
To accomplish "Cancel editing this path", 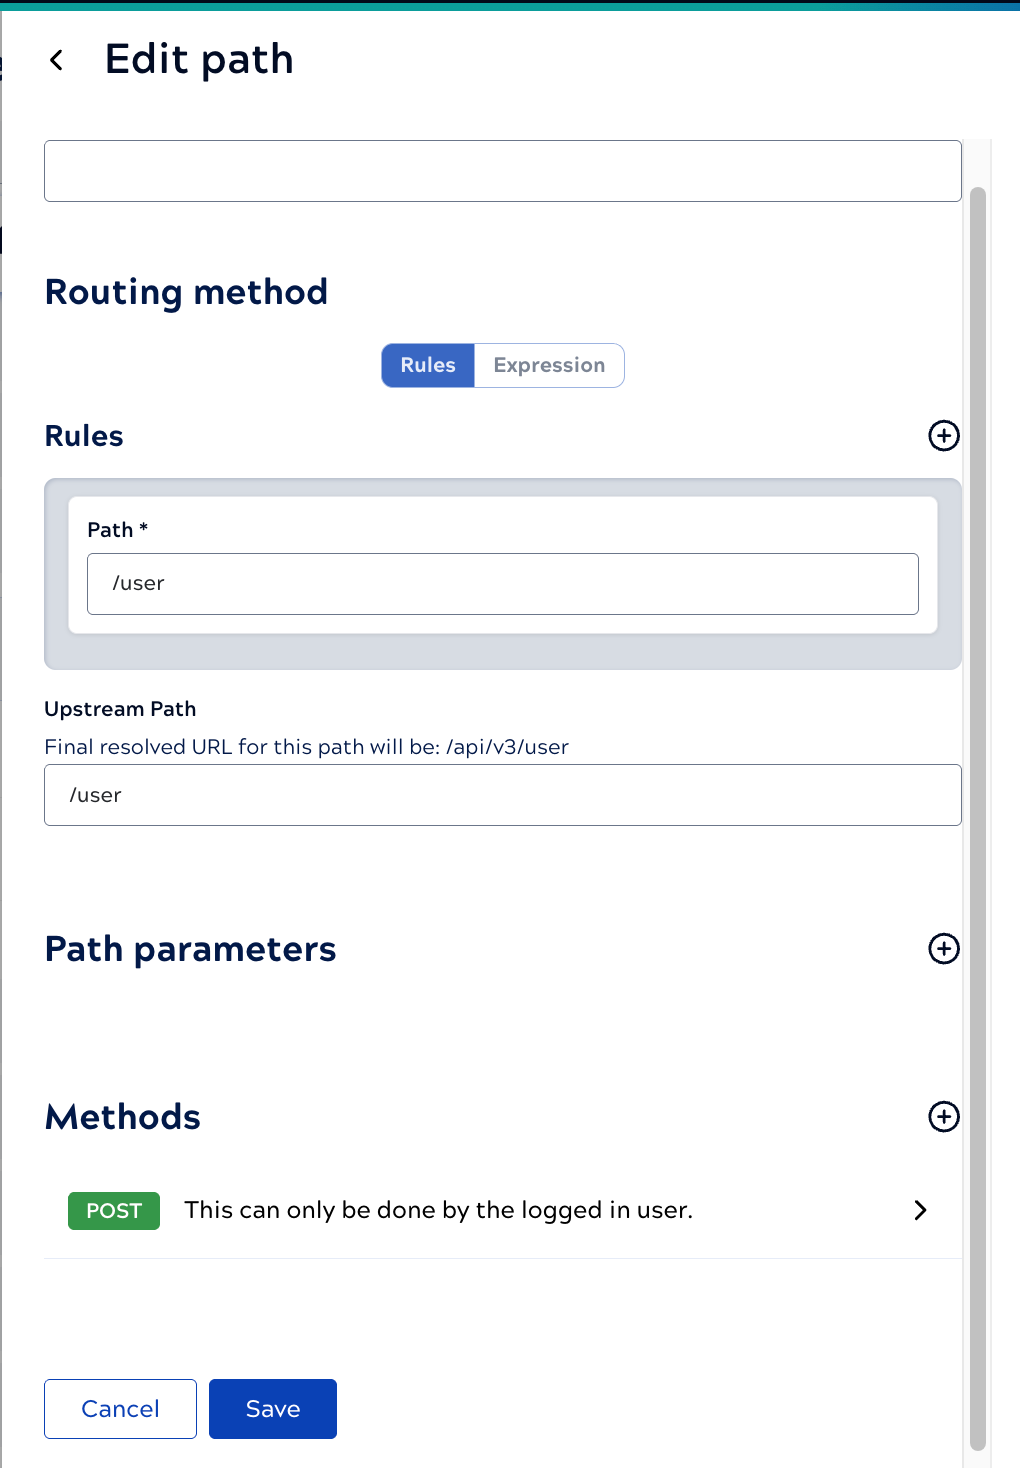I will click(119, 1408).
